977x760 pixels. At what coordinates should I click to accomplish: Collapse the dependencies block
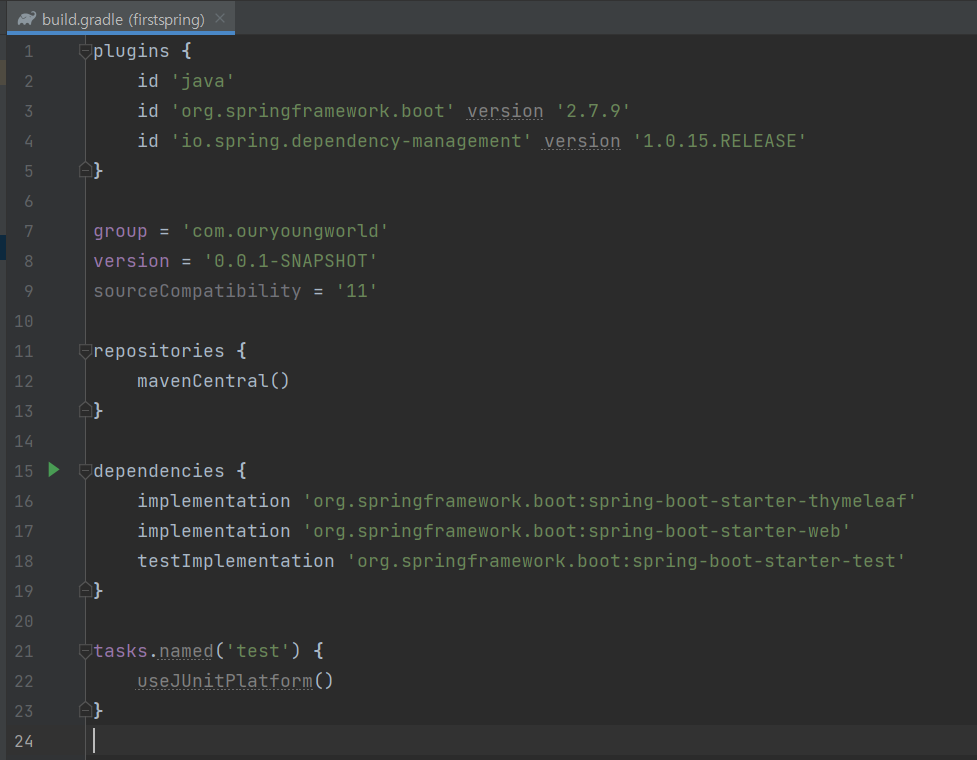tap(85, 472)
